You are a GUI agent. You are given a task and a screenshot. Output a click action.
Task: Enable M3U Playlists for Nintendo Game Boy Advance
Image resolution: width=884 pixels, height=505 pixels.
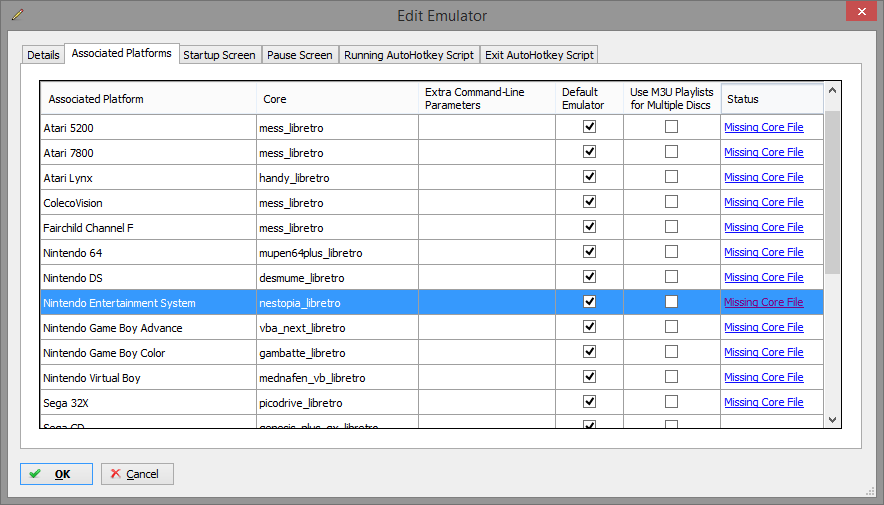[x=671, y=326]
